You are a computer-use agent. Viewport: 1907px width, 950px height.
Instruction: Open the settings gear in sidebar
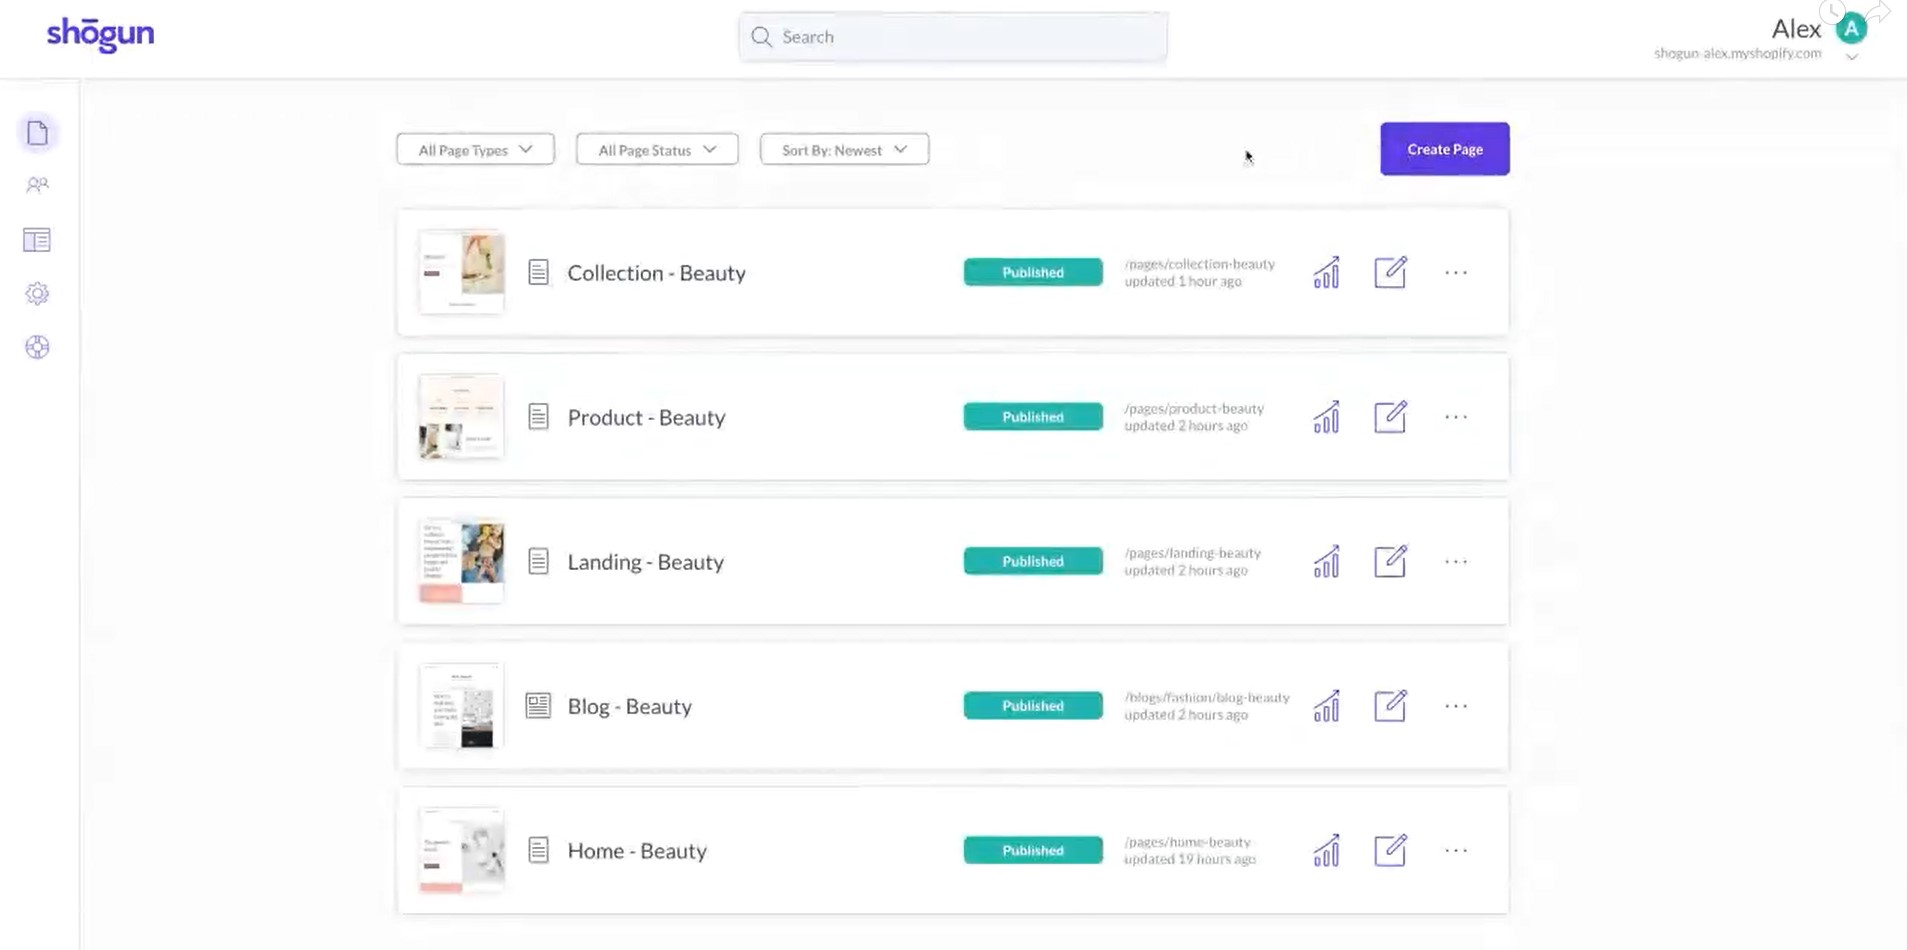click(x=38, y=293)
